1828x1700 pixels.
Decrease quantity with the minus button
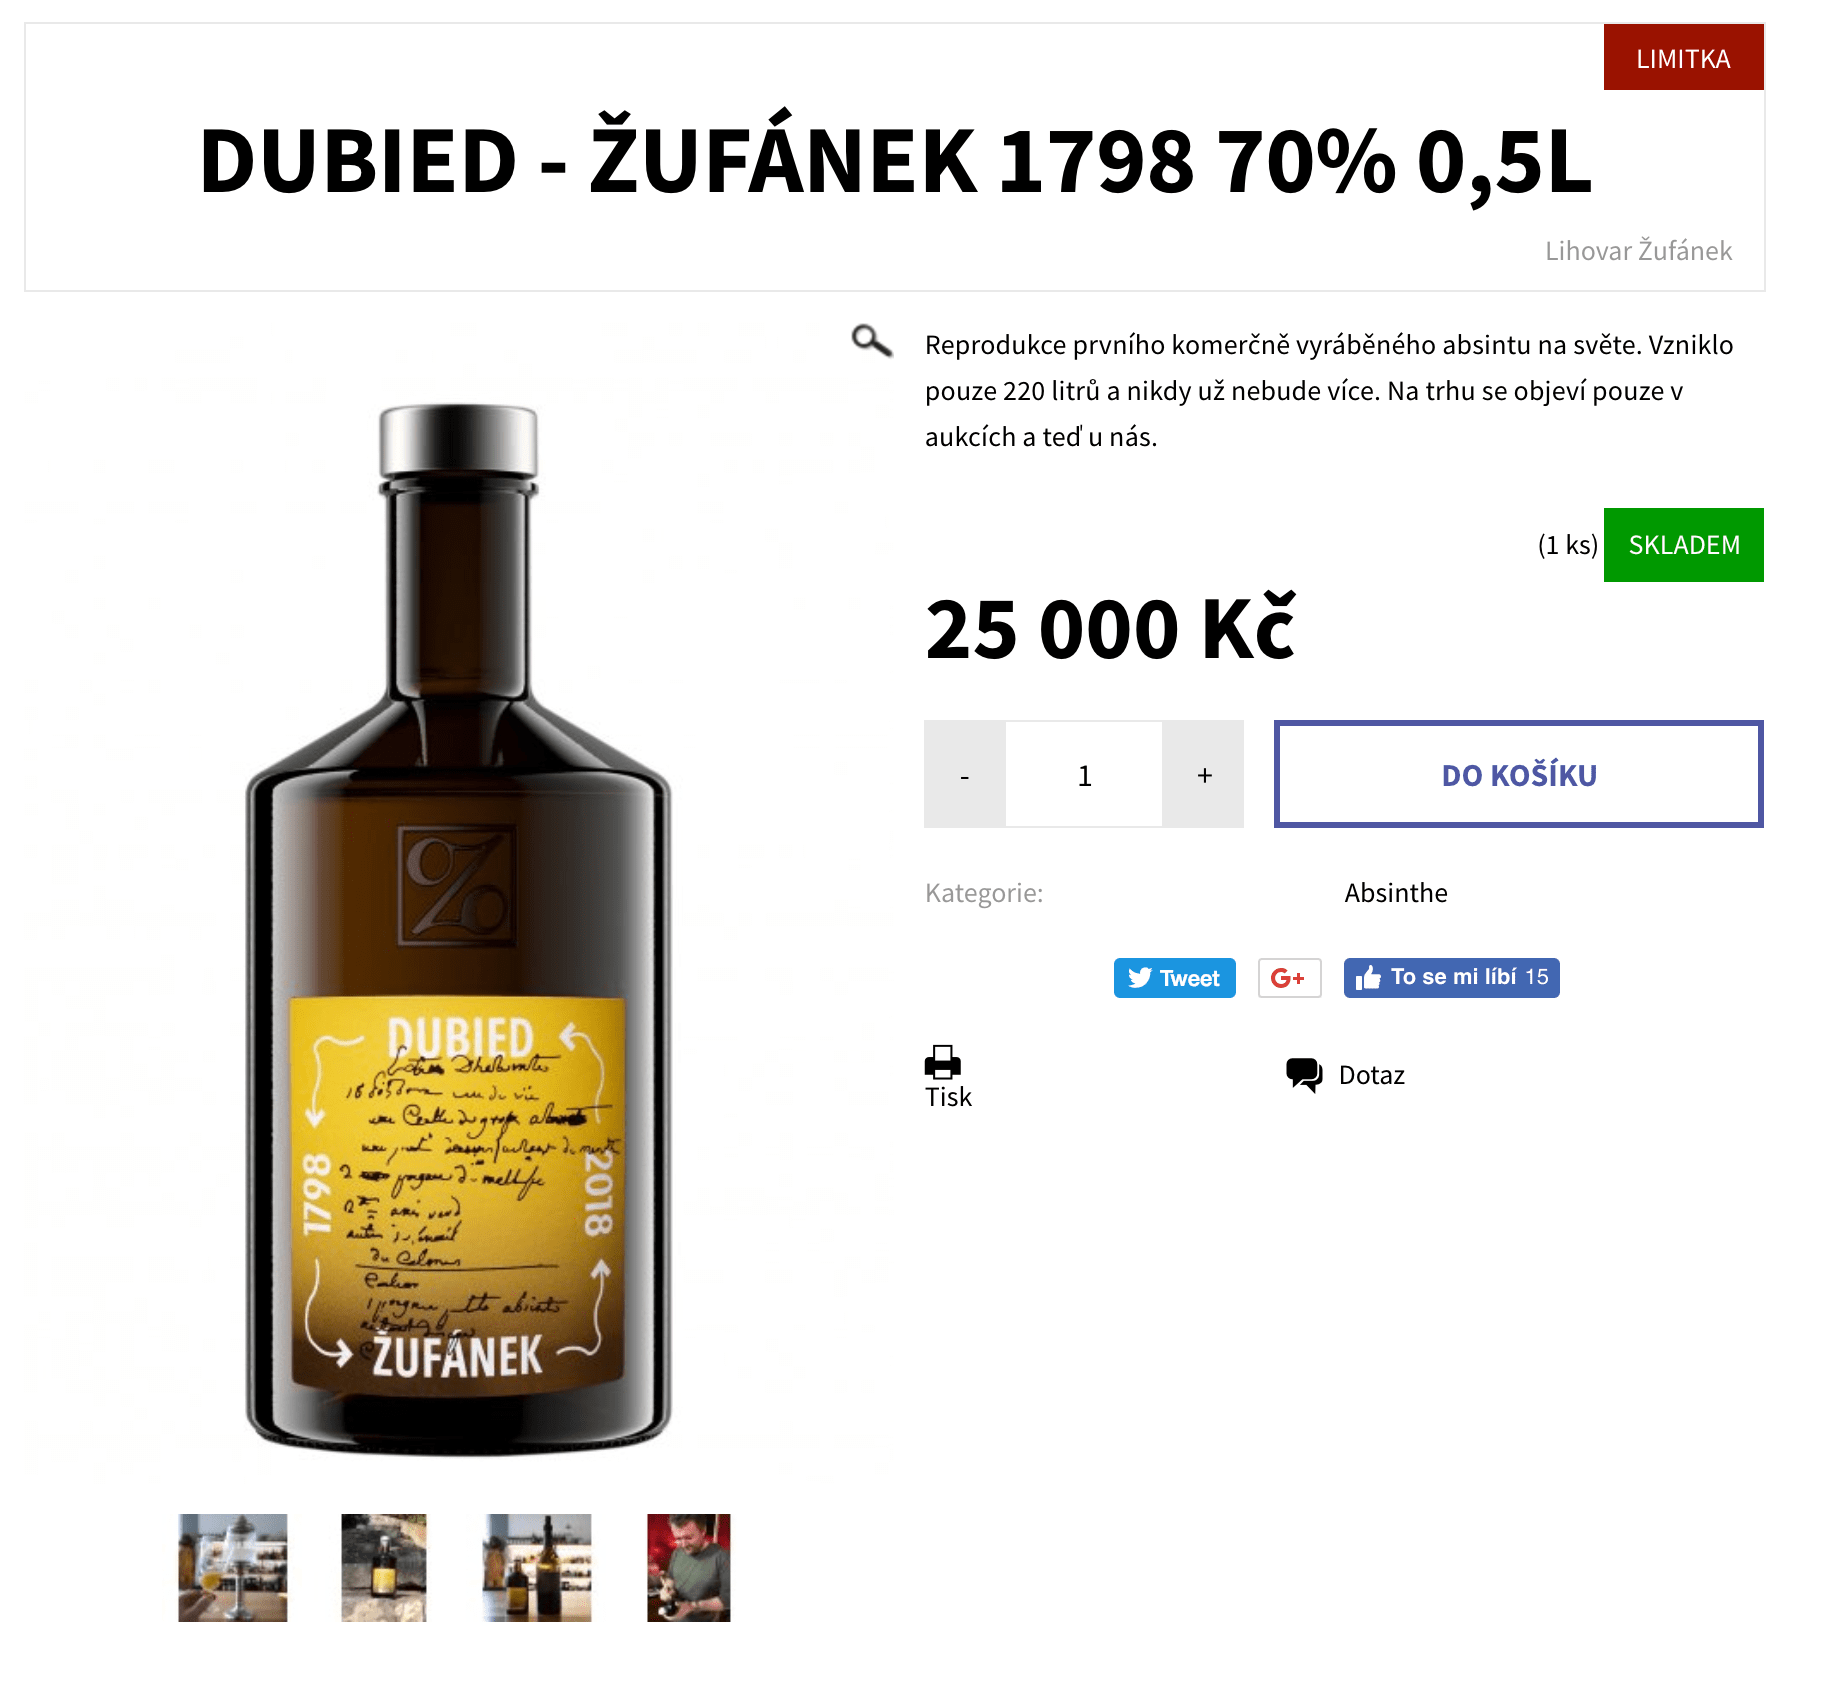(x=965, y=775)
